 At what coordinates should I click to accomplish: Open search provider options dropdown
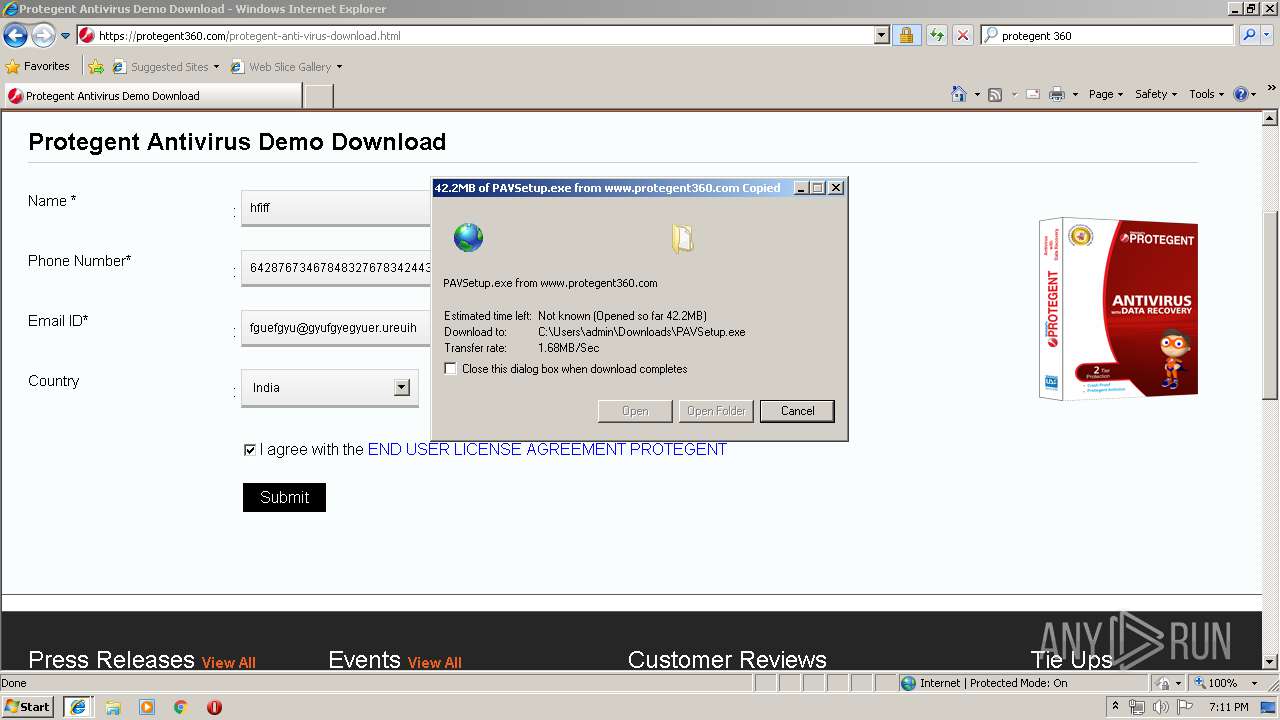tap(1268, 36)
